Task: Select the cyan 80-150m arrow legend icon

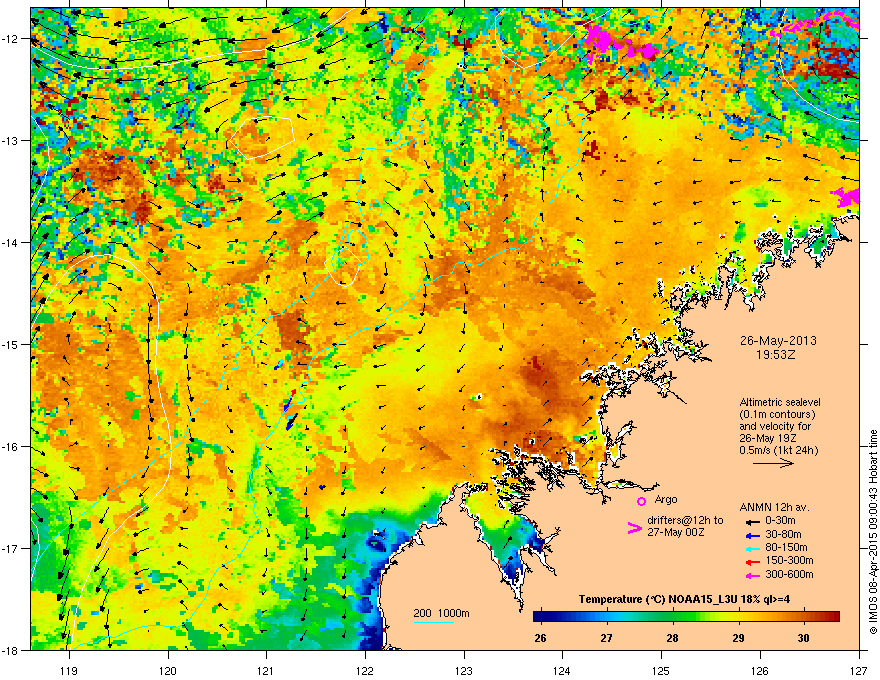Action: (753, 548)
